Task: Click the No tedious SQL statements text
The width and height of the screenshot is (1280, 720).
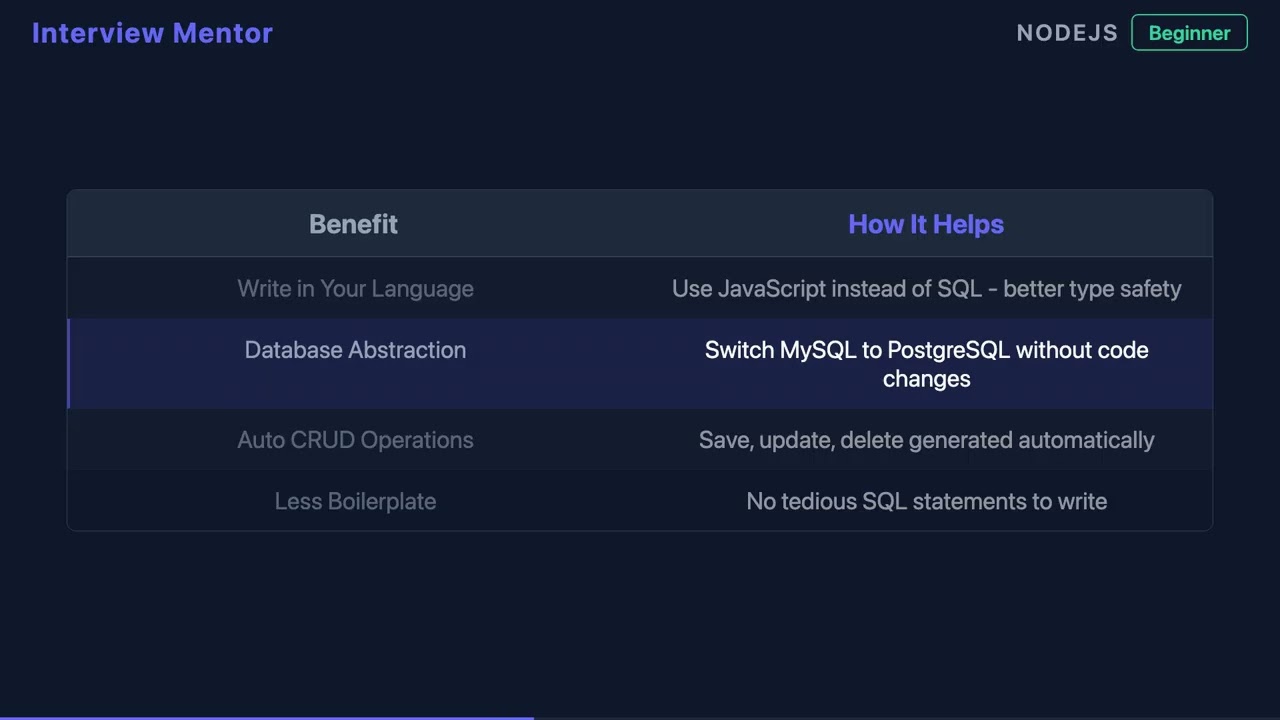Action: tap(926, 501)
